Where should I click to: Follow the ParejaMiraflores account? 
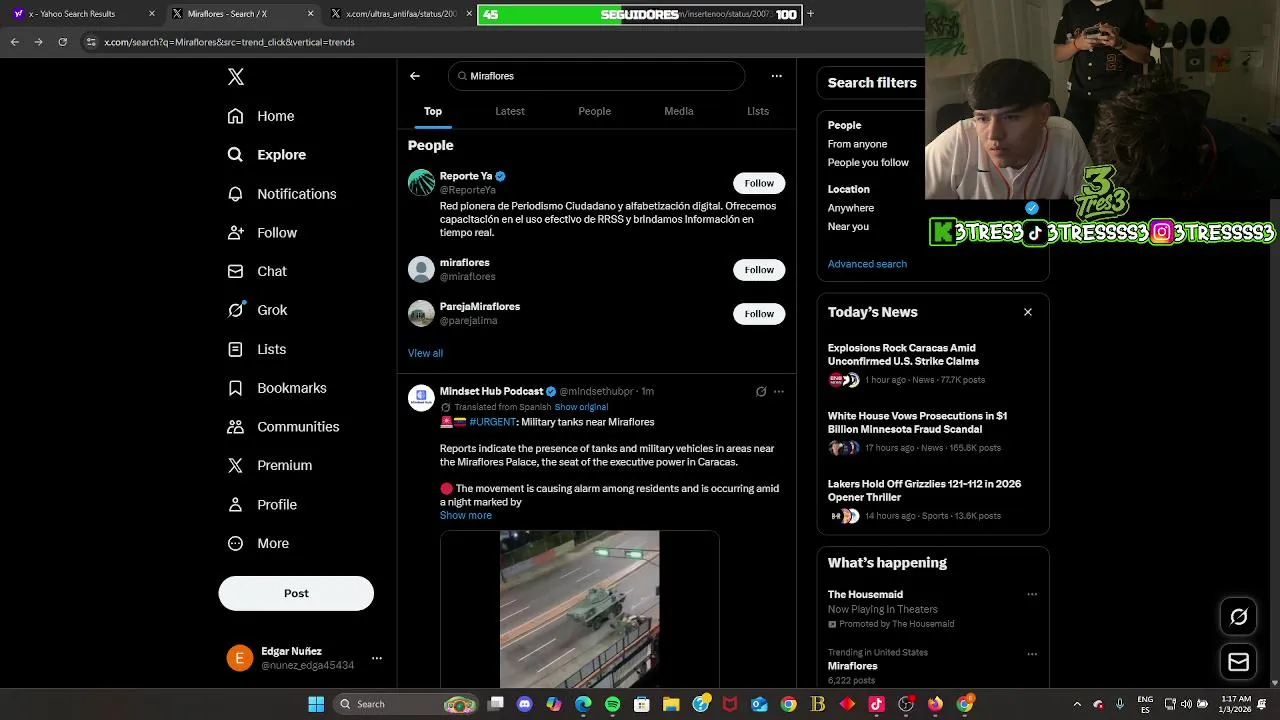point(759,314)
